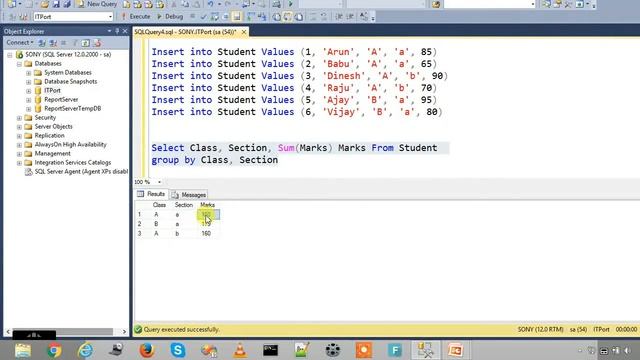Expand the ReportServerTempDB node
The image size is (640, 360).
[29, 109]
